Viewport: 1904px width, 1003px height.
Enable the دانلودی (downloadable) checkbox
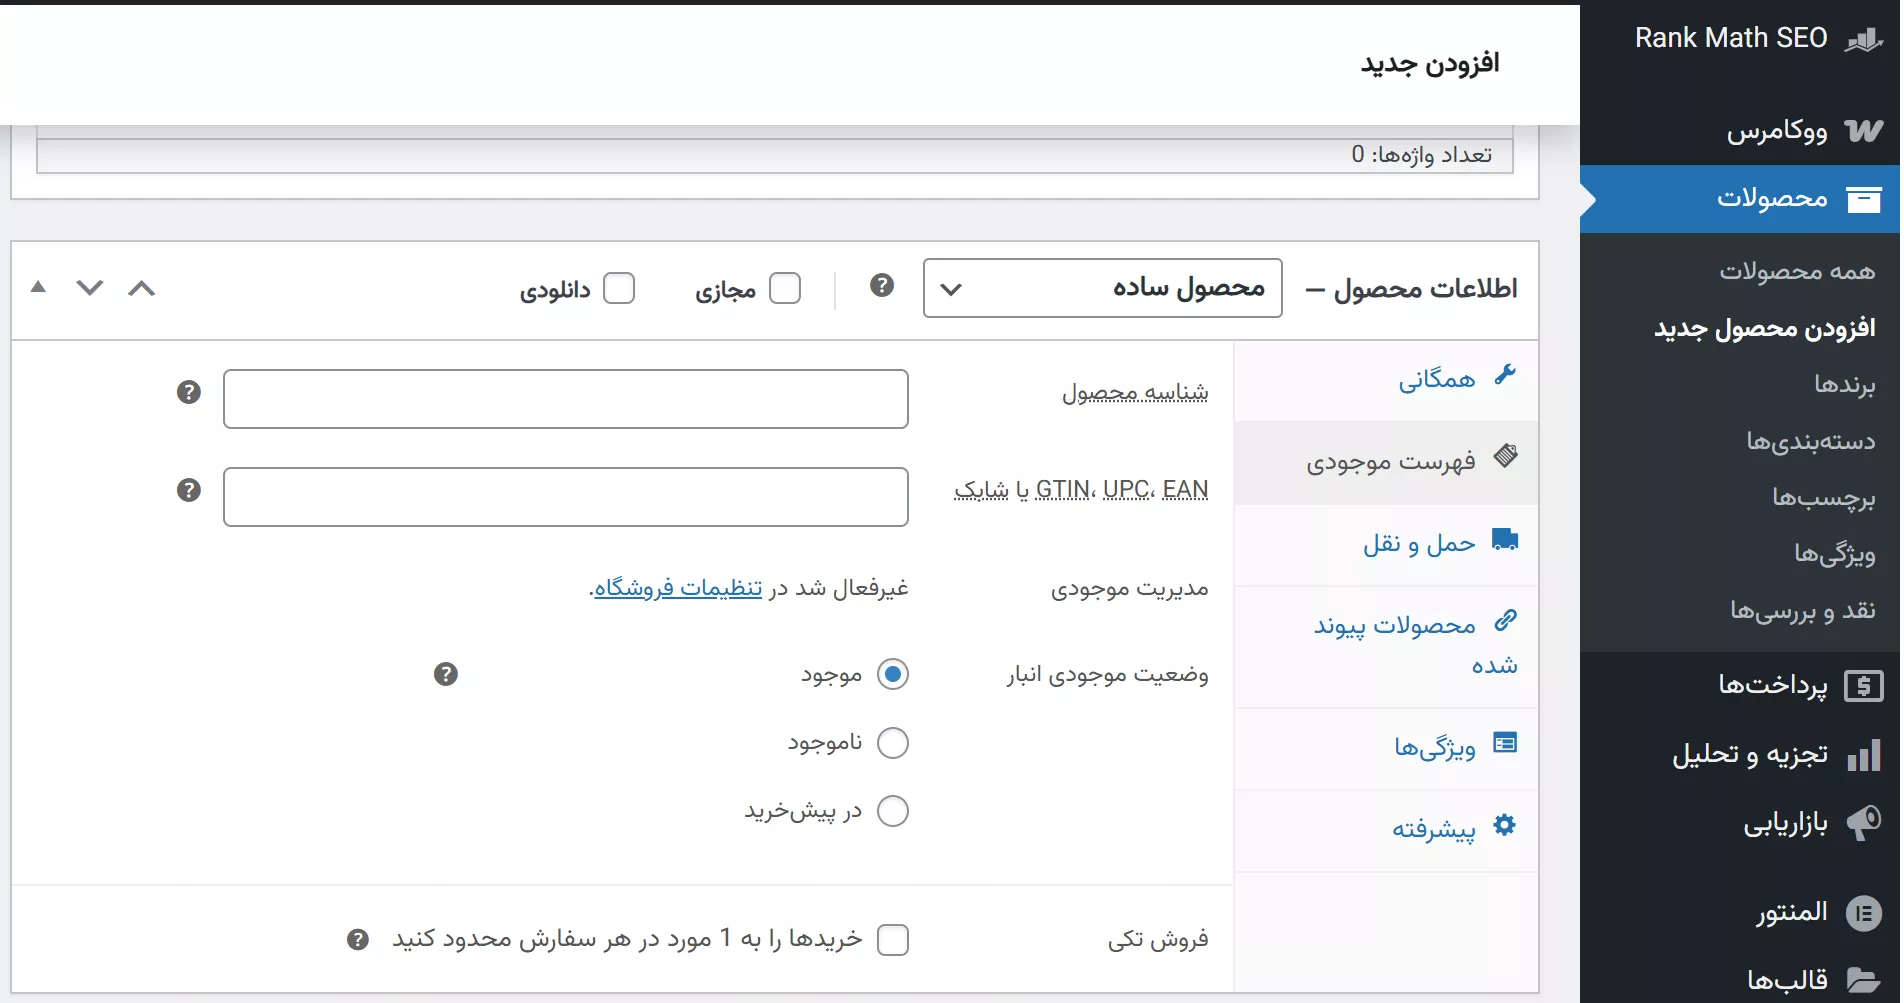pyautogui.click(x=619, y=288)
